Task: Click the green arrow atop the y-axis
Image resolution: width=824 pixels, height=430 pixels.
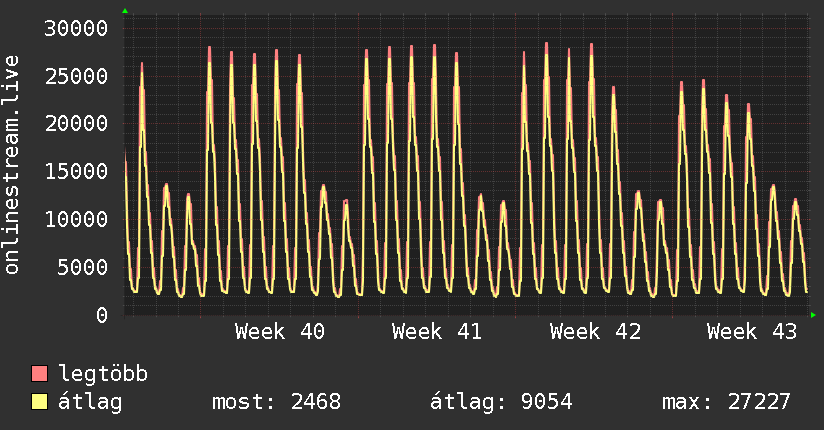Action: [x=125, y=11]
